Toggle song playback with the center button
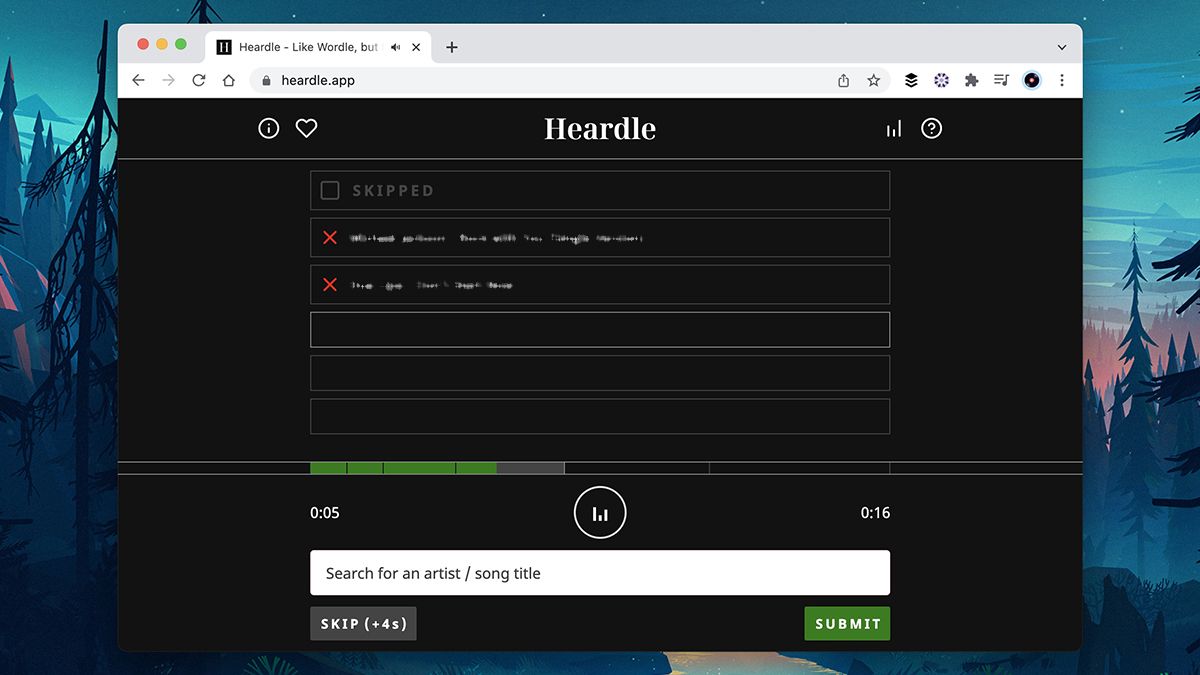 pyautogui.click(x=600, y=512)
